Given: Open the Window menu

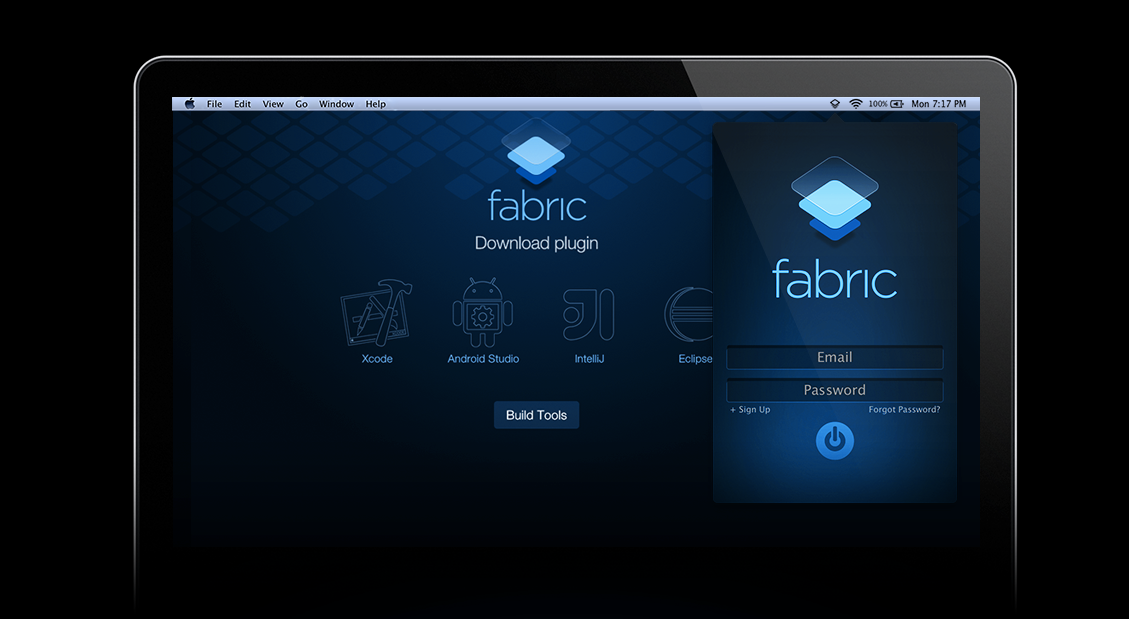Looking at the screenshot, I should coord(336,104).
